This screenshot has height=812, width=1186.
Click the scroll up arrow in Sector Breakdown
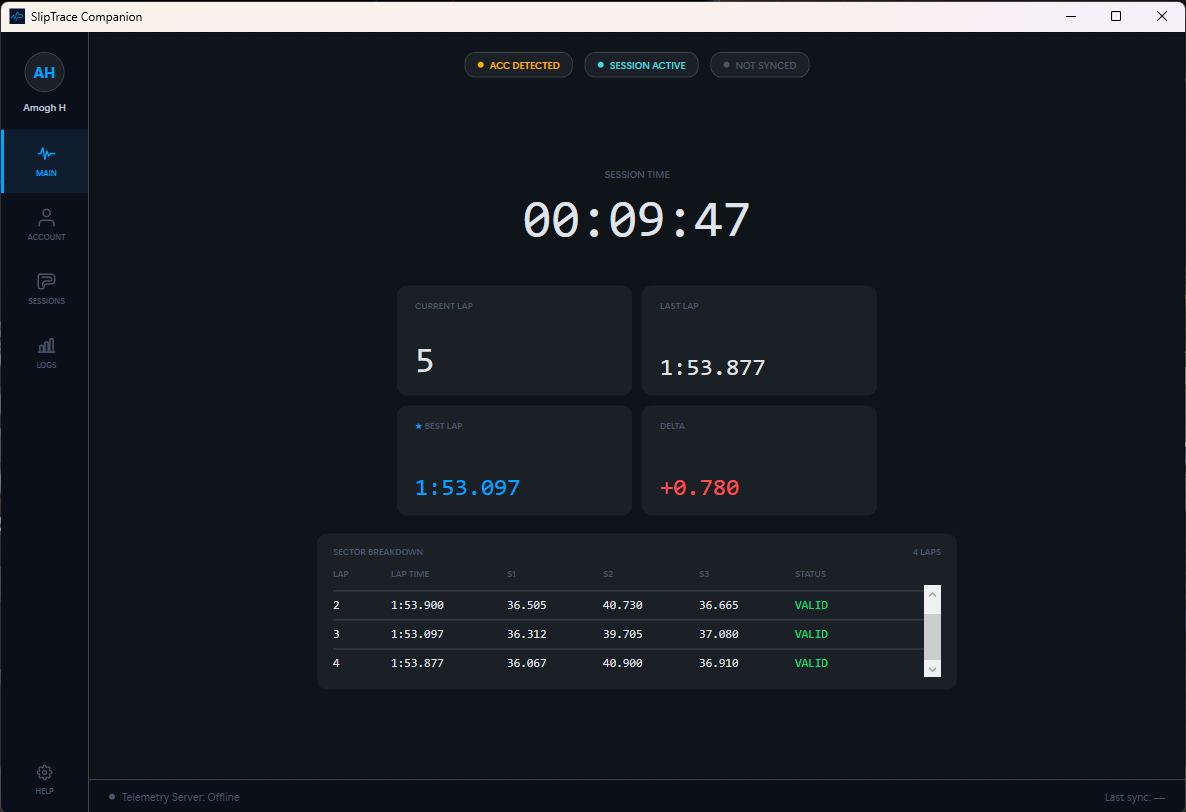[933, 594]
